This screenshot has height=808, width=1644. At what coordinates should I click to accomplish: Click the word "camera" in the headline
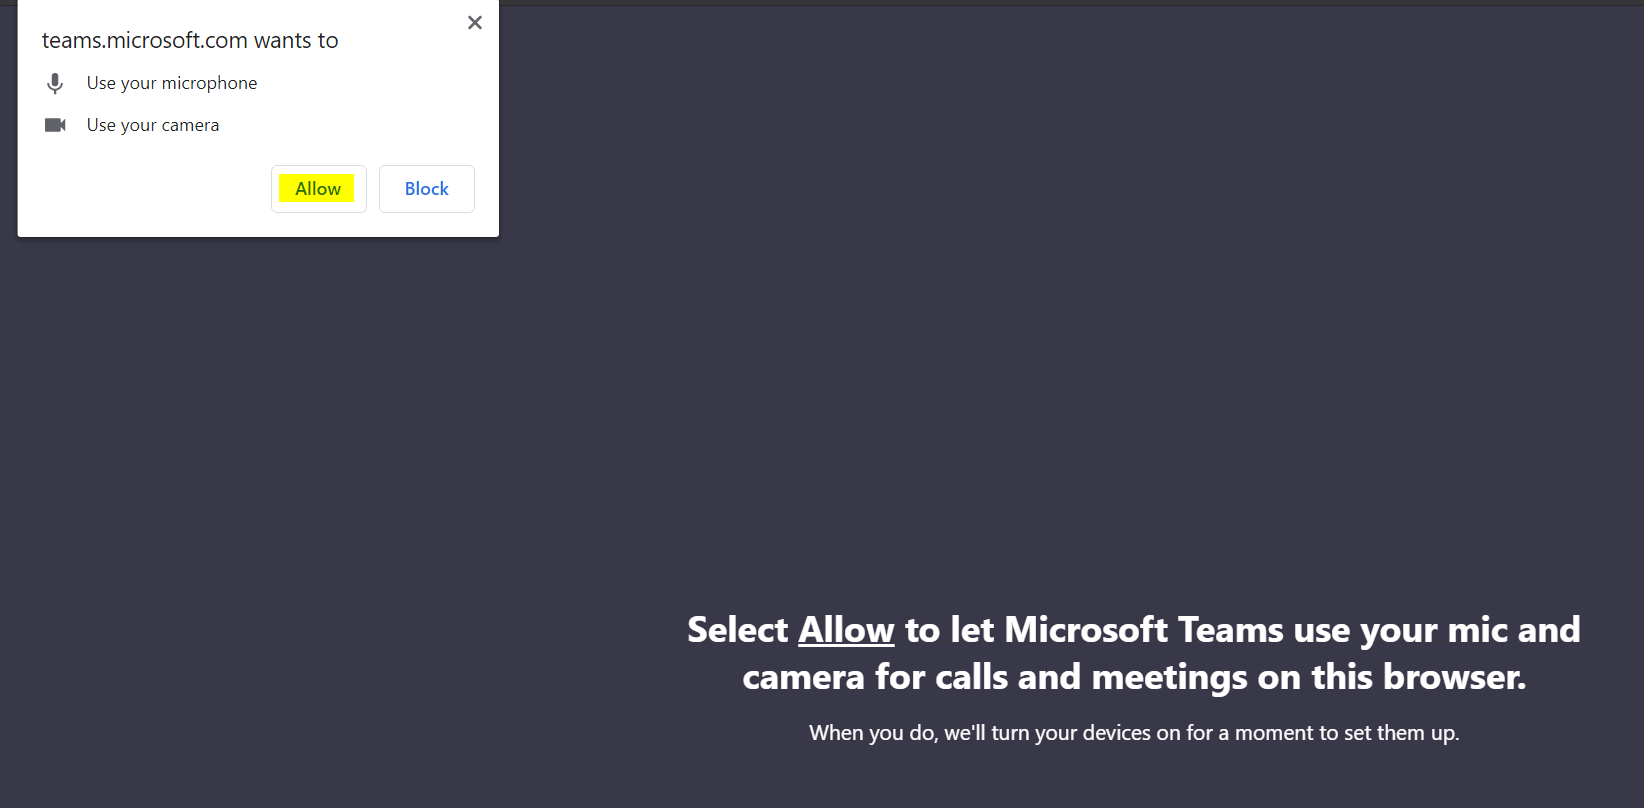(803, 677)
